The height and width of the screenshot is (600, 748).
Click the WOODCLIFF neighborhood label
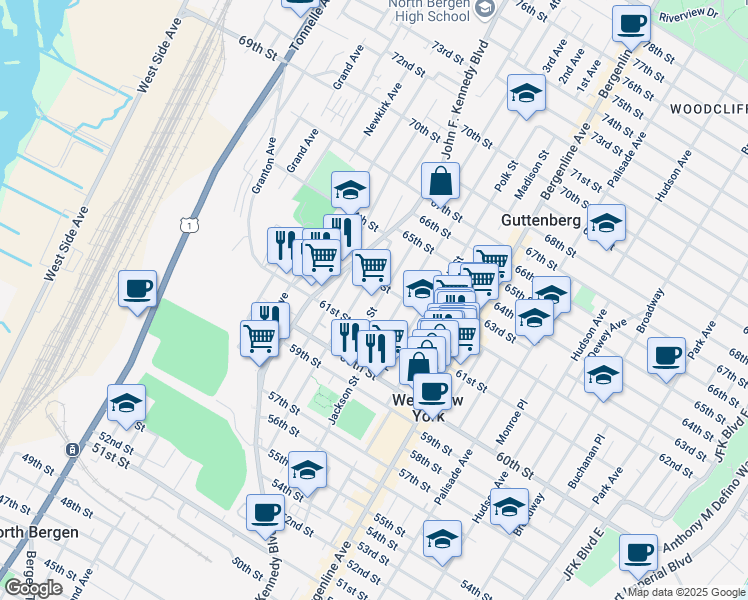click(x=709, y=109)
